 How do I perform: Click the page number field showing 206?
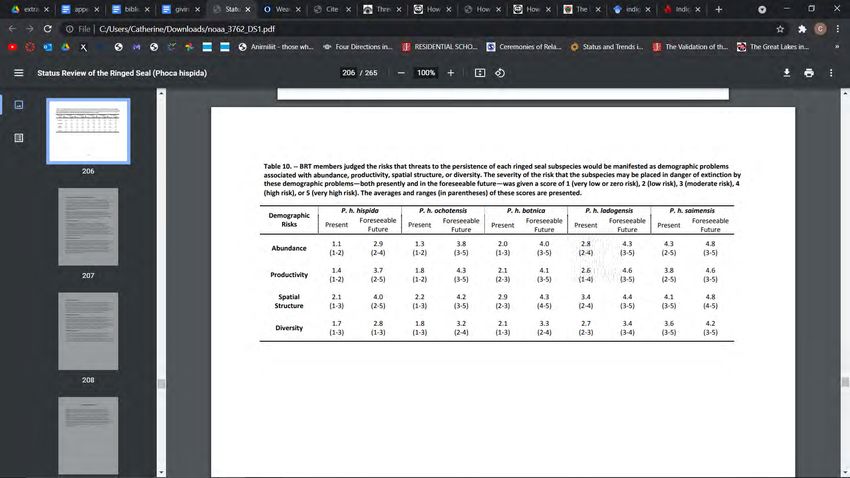click(349, 73)
